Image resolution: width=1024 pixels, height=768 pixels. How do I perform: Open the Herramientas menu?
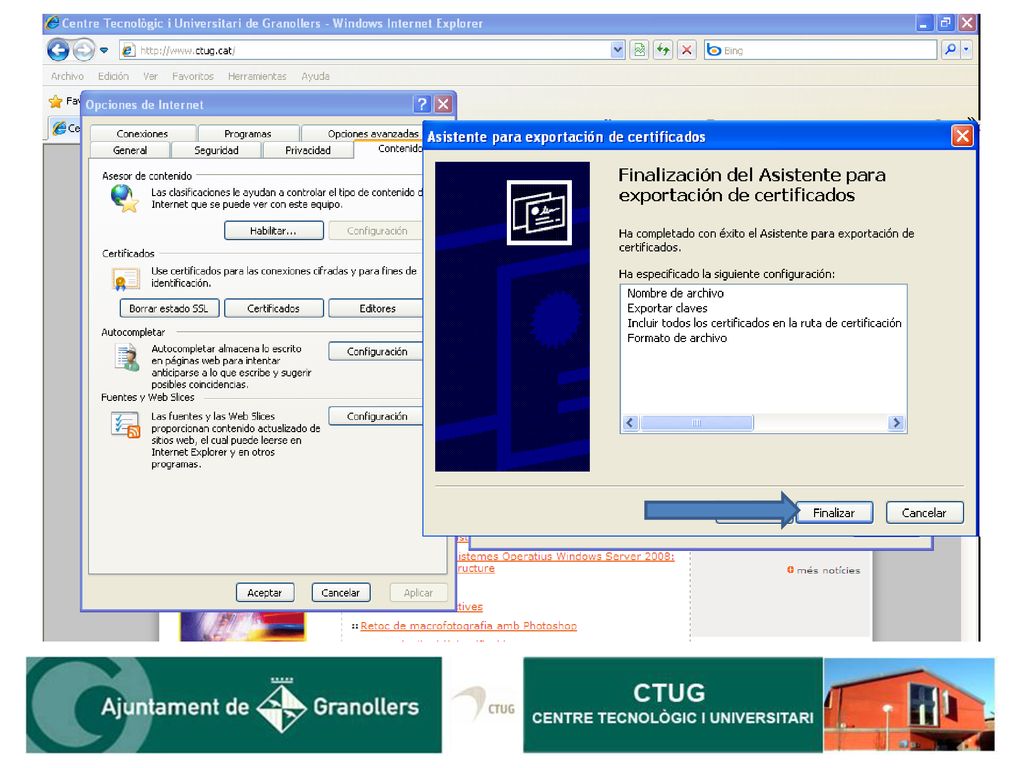click(x=257, y=76)
